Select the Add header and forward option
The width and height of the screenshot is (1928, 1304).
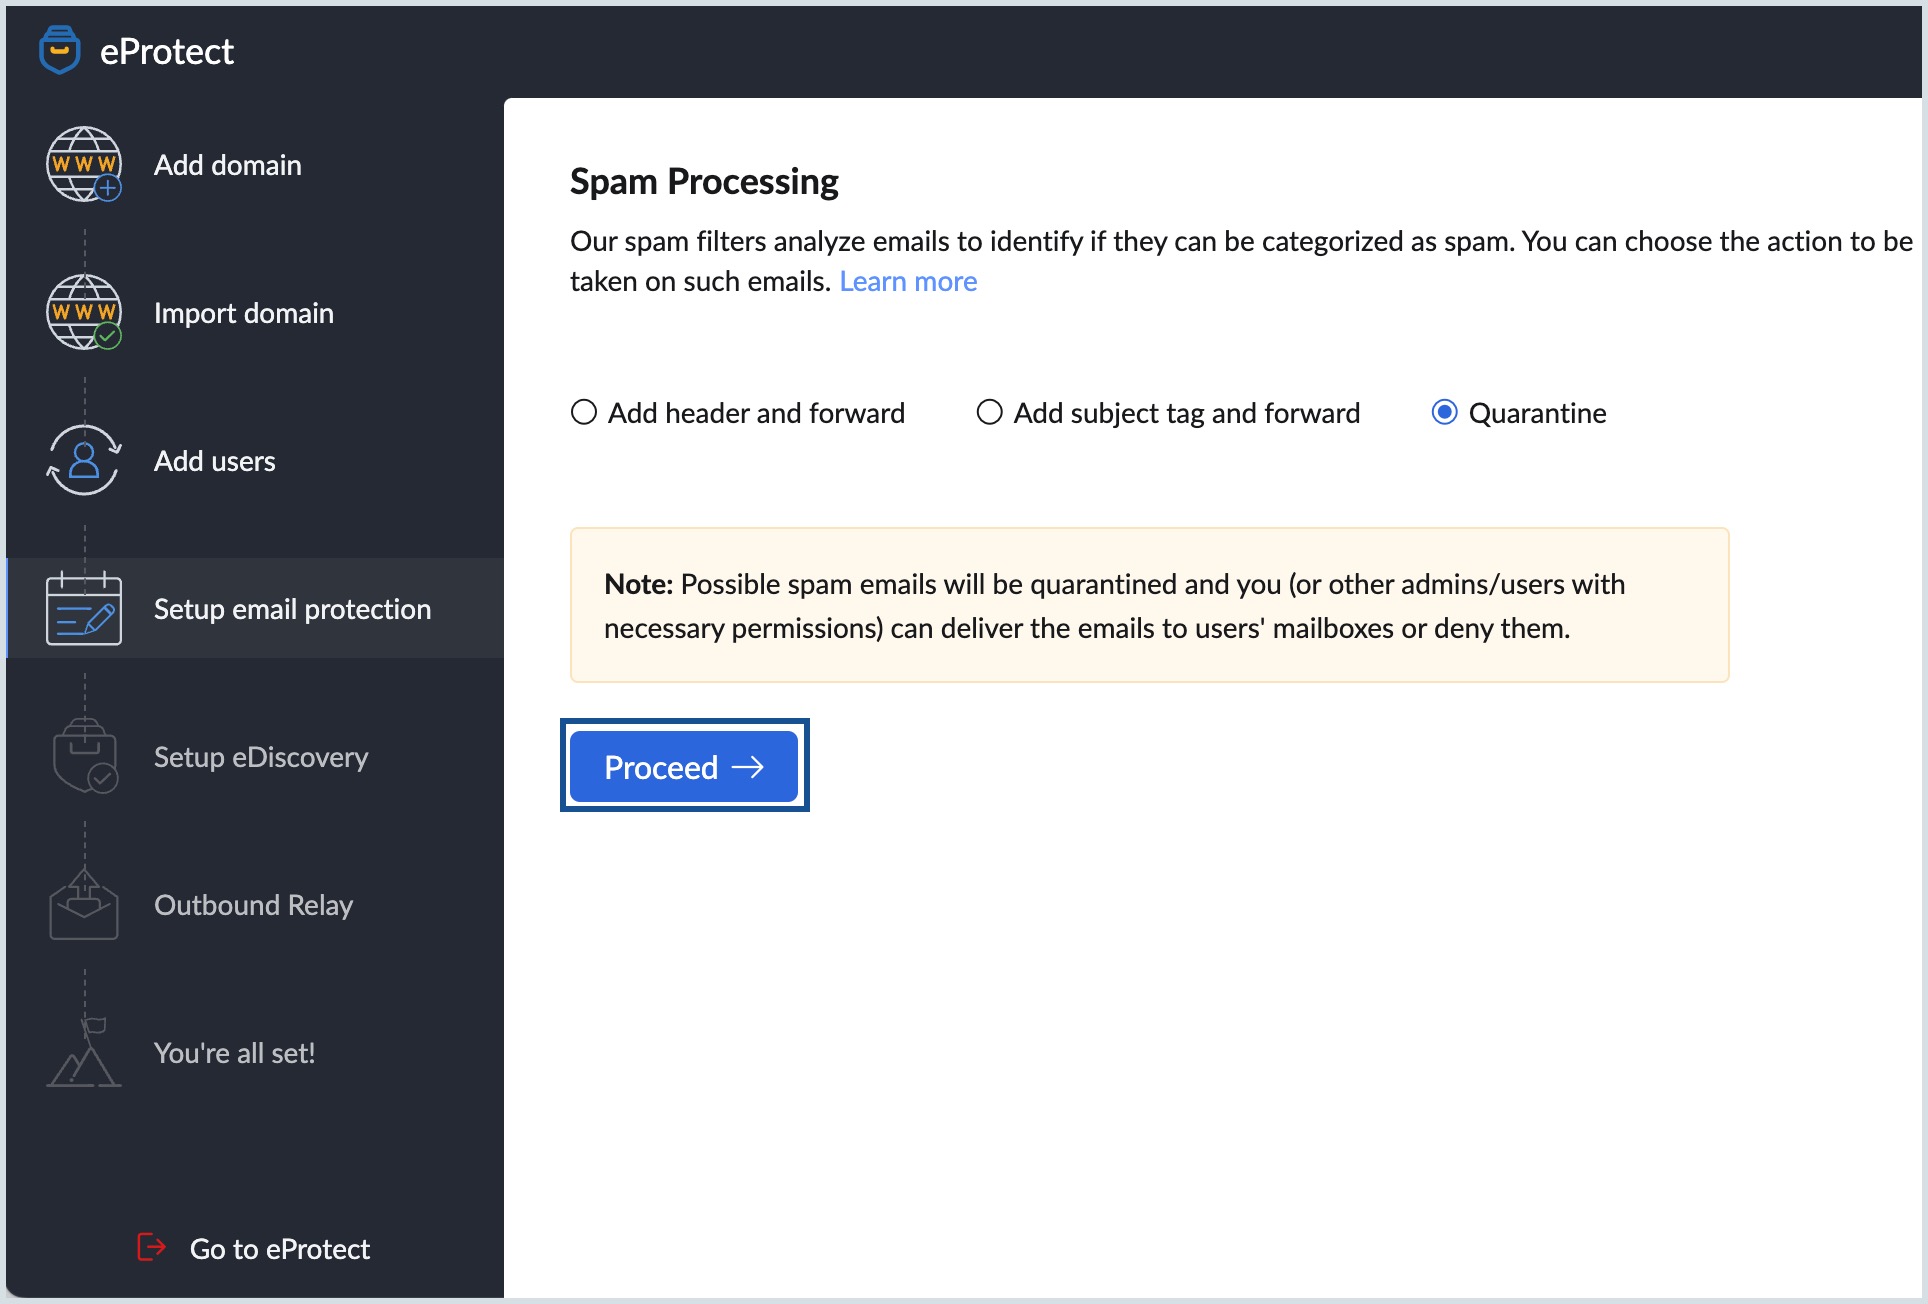pos(583,412)
